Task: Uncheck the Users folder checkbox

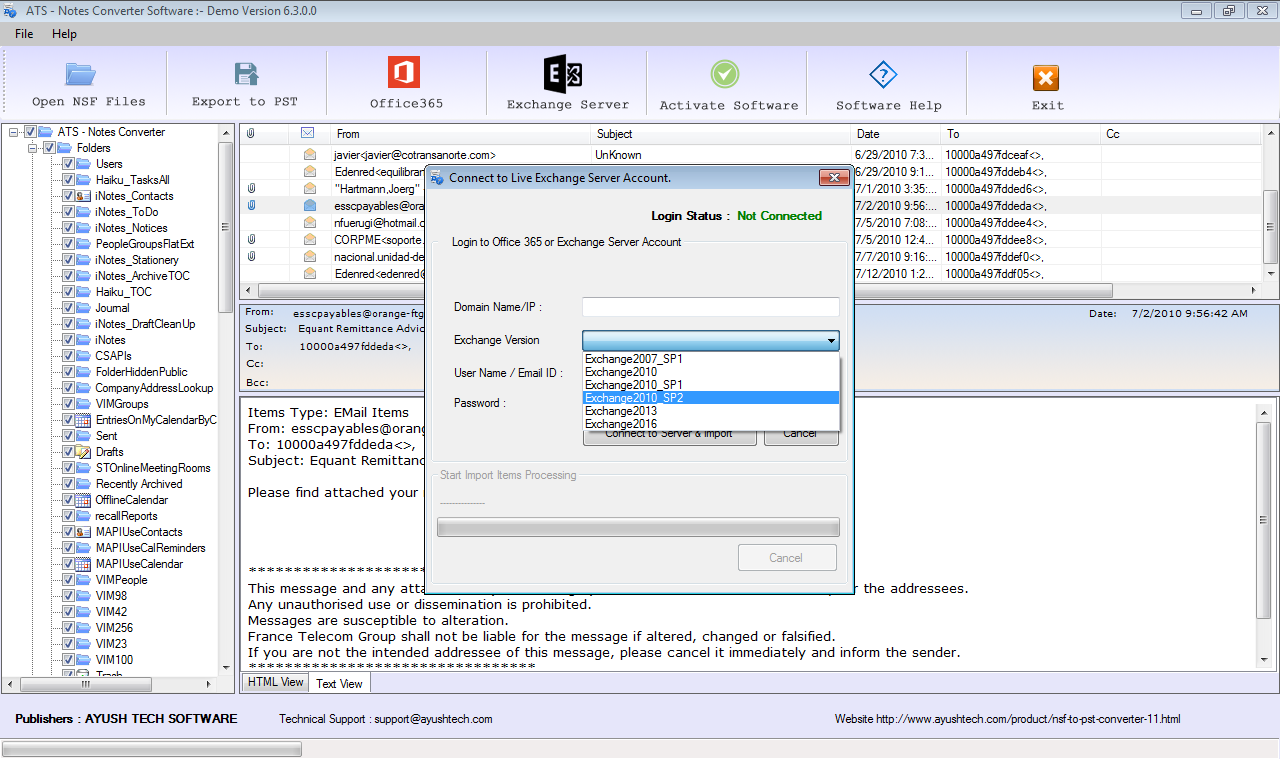Action: point(68,164)
